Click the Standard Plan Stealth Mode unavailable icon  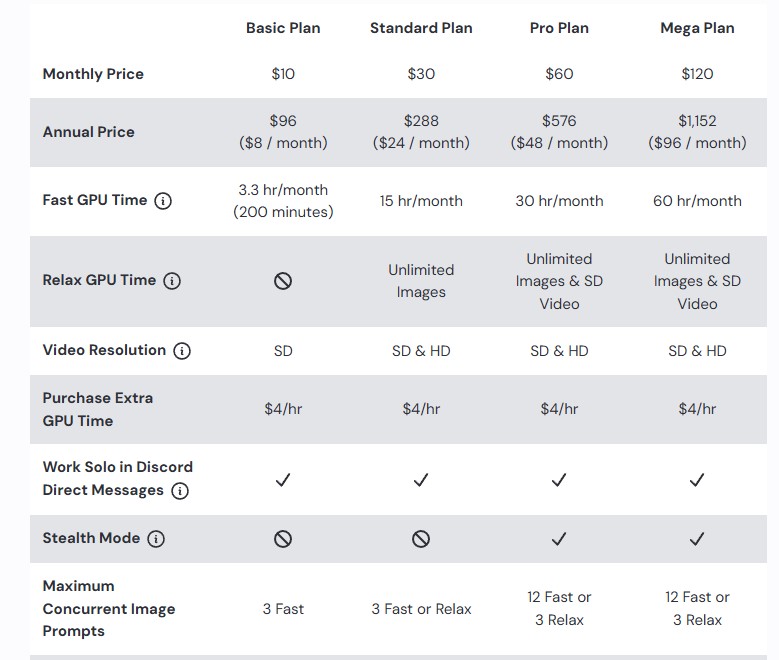[421, 539]
